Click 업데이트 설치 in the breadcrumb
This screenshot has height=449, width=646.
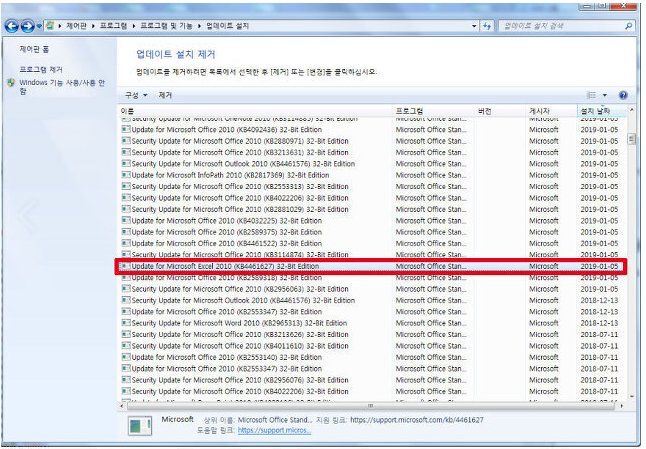(227, 26)
